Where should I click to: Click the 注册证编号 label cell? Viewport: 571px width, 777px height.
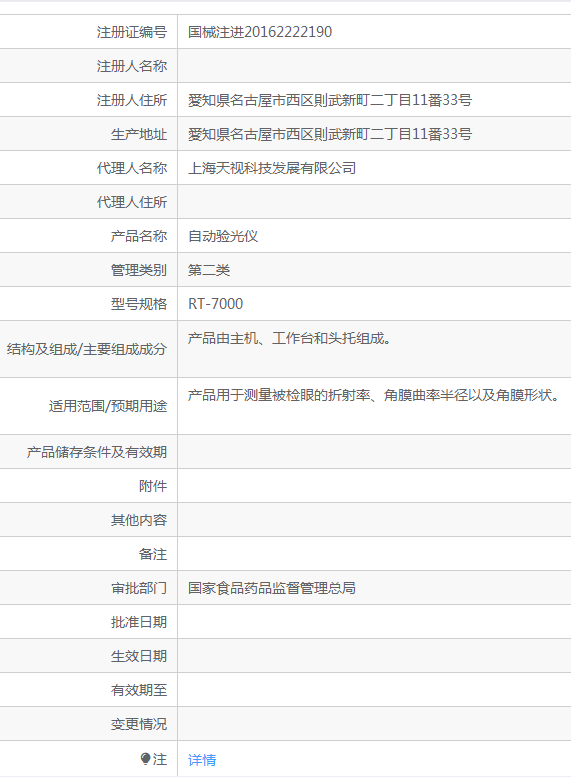coord(89,32)
